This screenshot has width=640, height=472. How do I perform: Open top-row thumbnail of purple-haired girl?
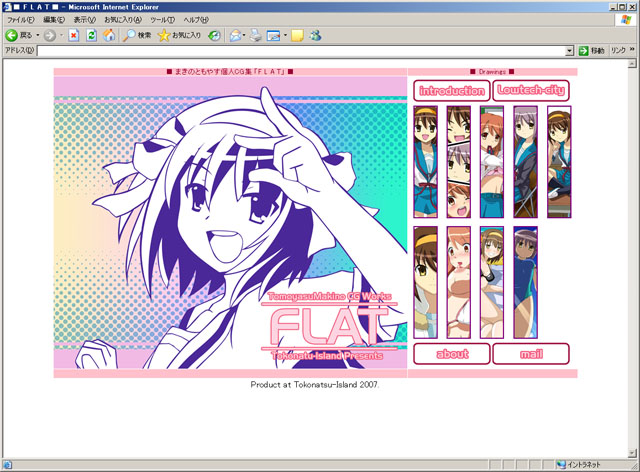tap(525, 162)
